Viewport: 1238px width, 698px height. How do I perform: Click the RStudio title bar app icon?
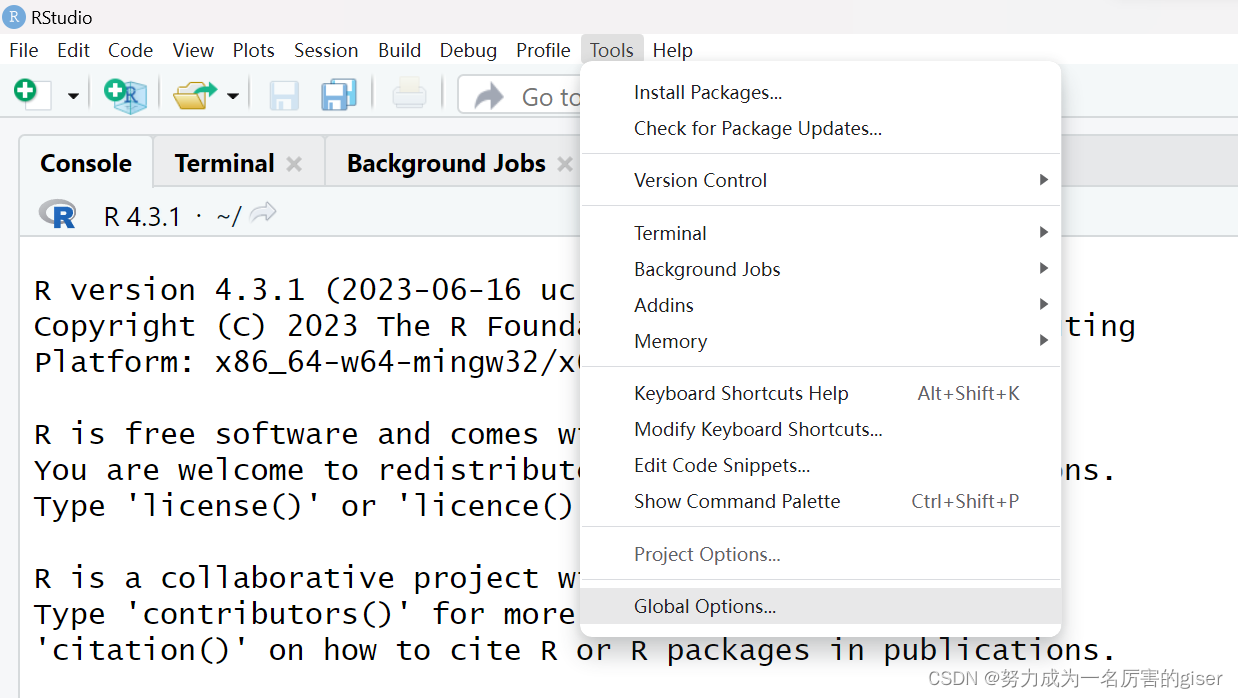tap(14, 16)
